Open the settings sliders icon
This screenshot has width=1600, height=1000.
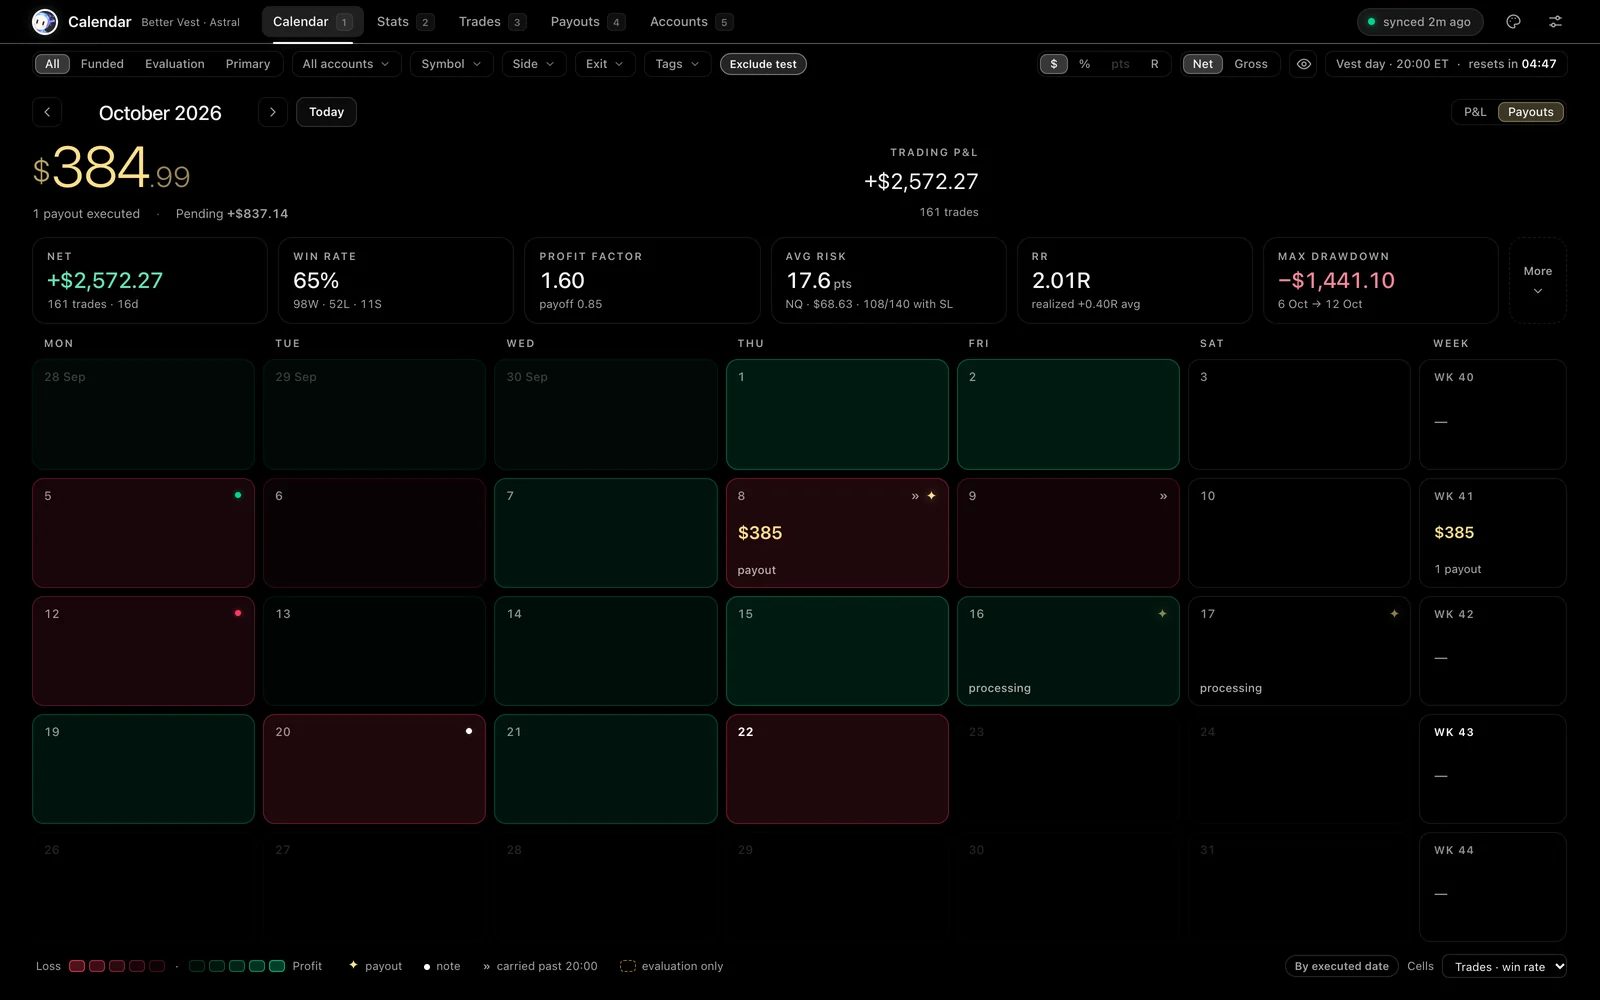coord(1555,21)
